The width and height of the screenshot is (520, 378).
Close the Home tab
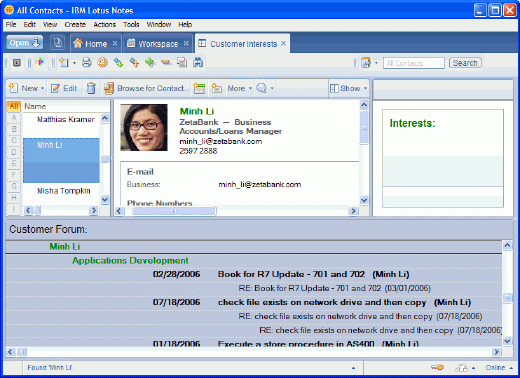click(115, 43)
